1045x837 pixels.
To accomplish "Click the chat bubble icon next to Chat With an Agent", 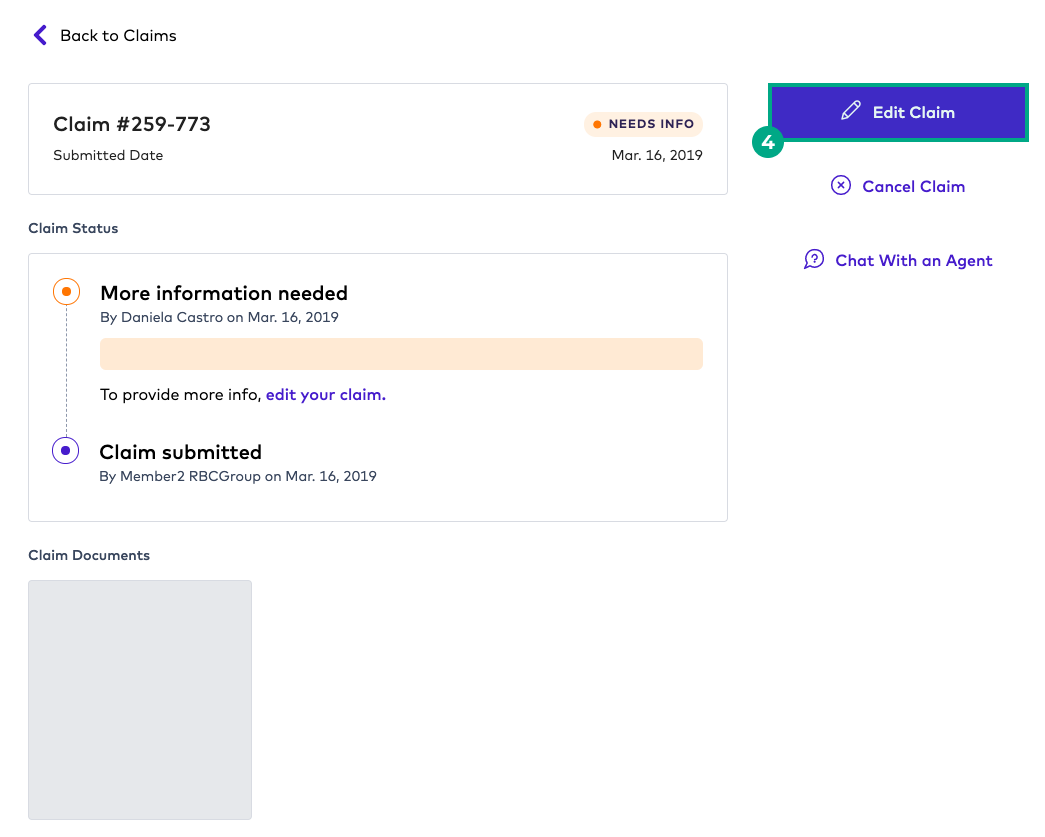I will coord(814,259).
